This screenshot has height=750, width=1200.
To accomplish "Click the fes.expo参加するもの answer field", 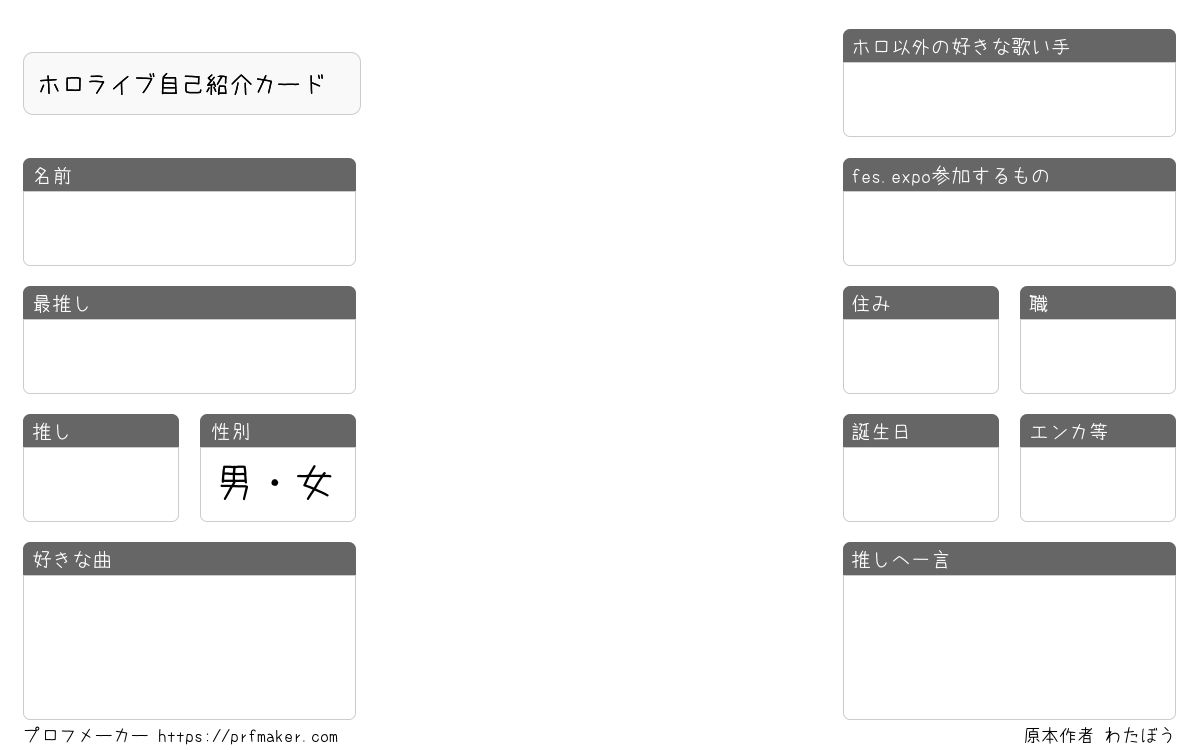I will pos(1009,228).
